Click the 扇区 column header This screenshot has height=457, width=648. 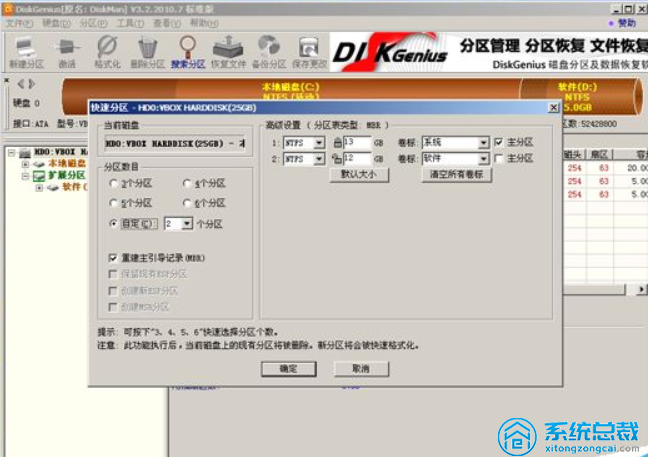click(x=599, y=155)
